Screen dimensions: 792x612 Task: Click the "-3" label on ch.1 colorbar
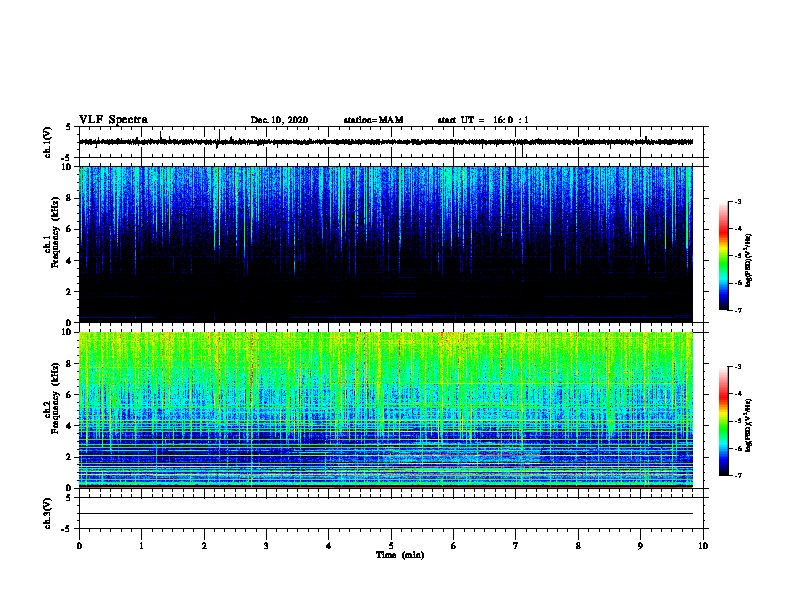pos(738,201)
